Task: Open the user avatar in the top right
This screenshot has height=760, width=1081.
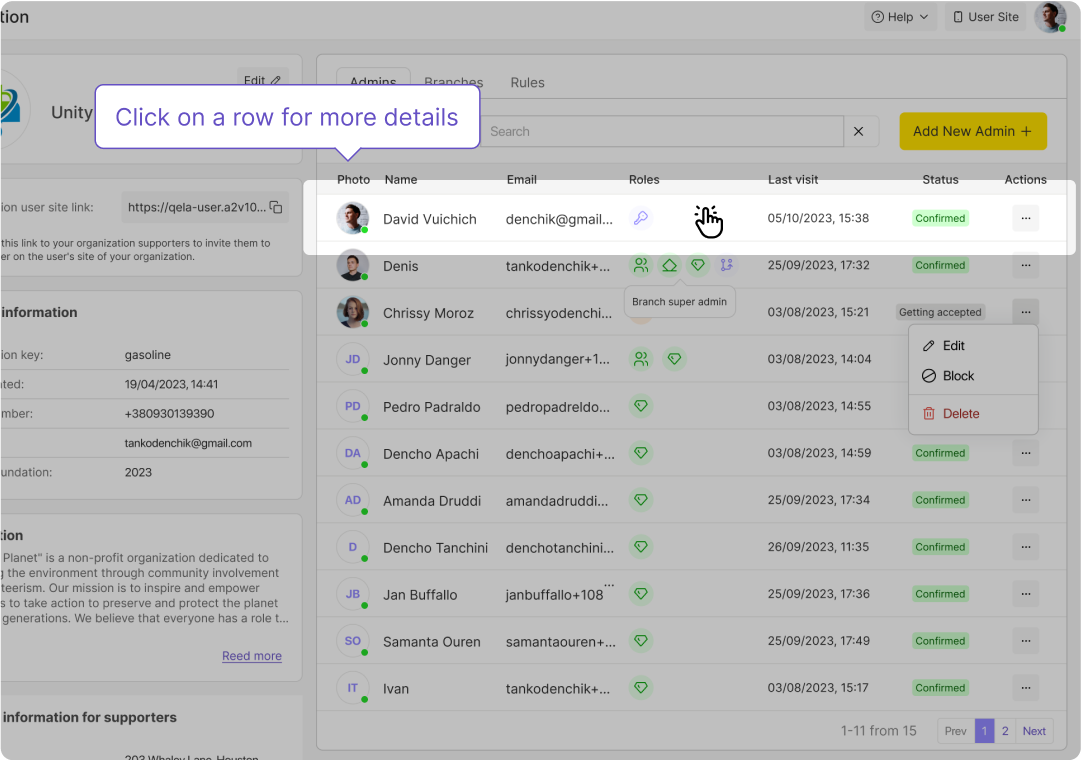Action: 1049,17
